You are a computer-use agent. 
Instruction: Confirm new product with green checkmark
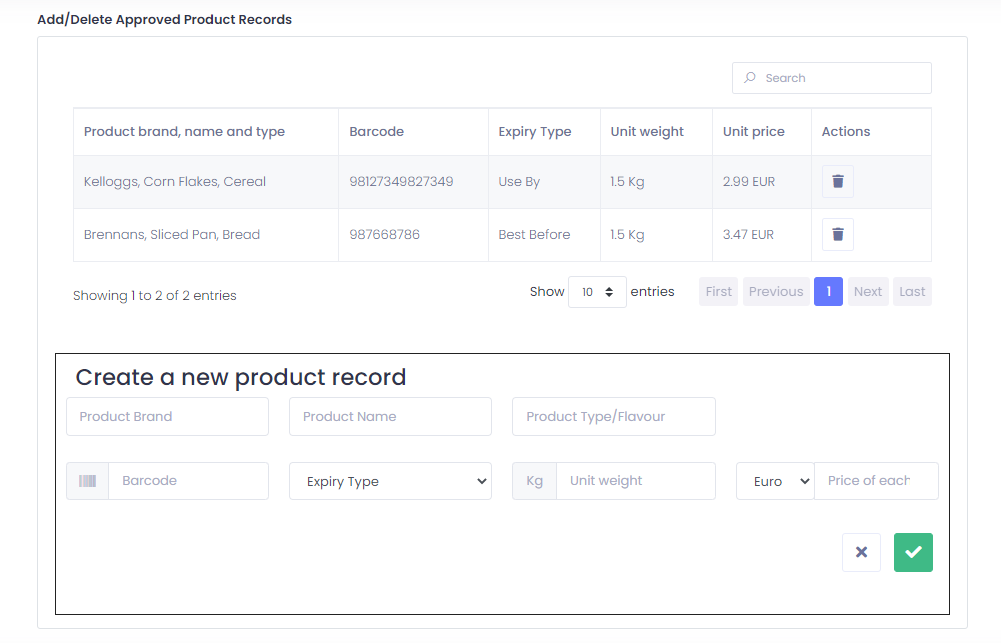click(x=913, y=552)
